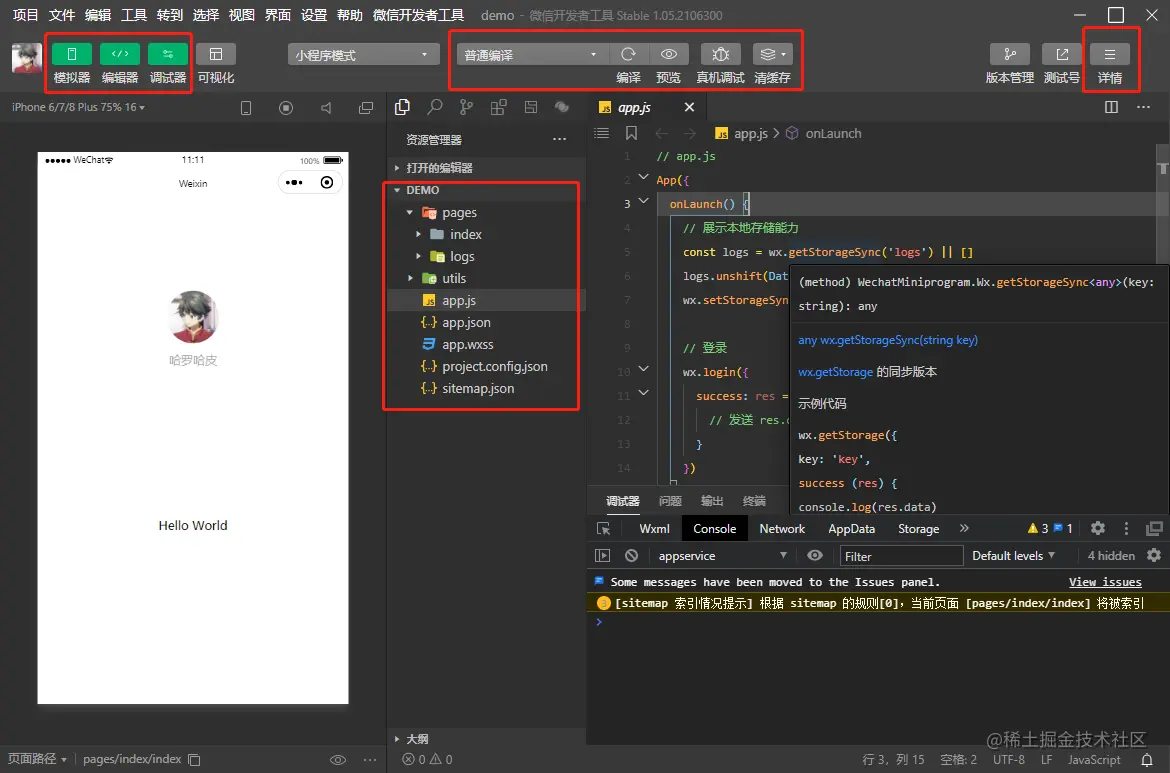Switch to the Storage devtools tab
Image resolution: width=1170 pixels, height=773 pixels.
(919, 528)
